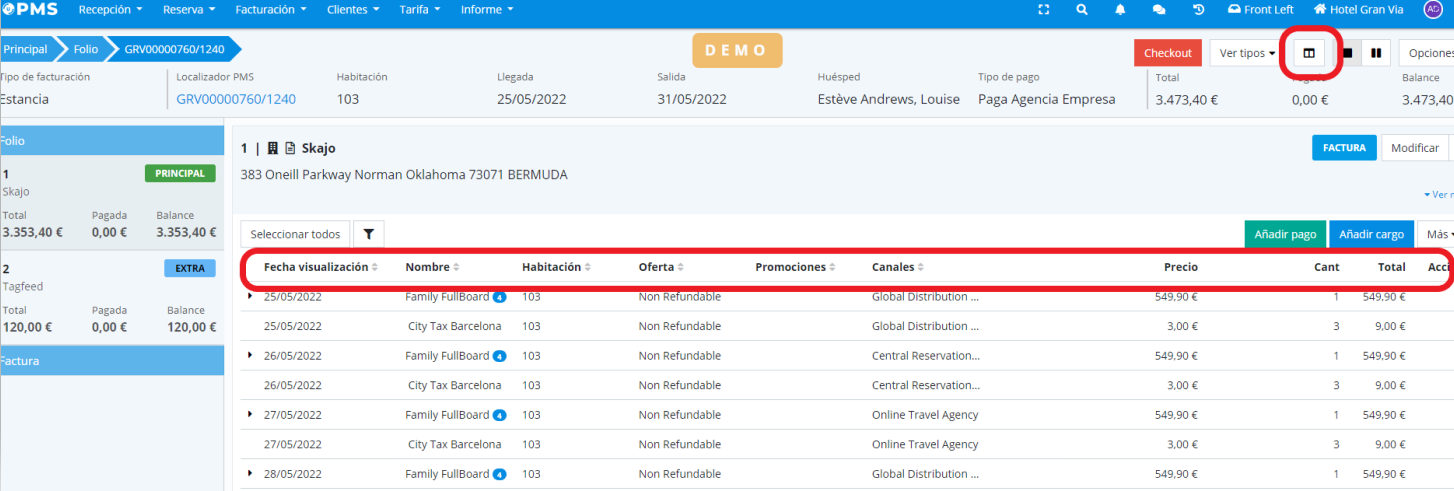Image resolution: width=1454 pixels, height=491 pixels.
Task: Open localizador link GRV00000760/1240
Action: [236, 99]
